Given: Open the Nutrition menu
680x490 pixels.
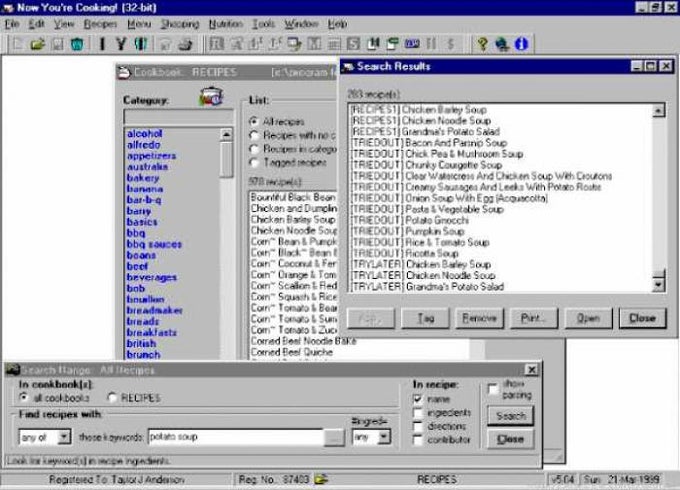Looking at the screenshot, I should 226,24.
